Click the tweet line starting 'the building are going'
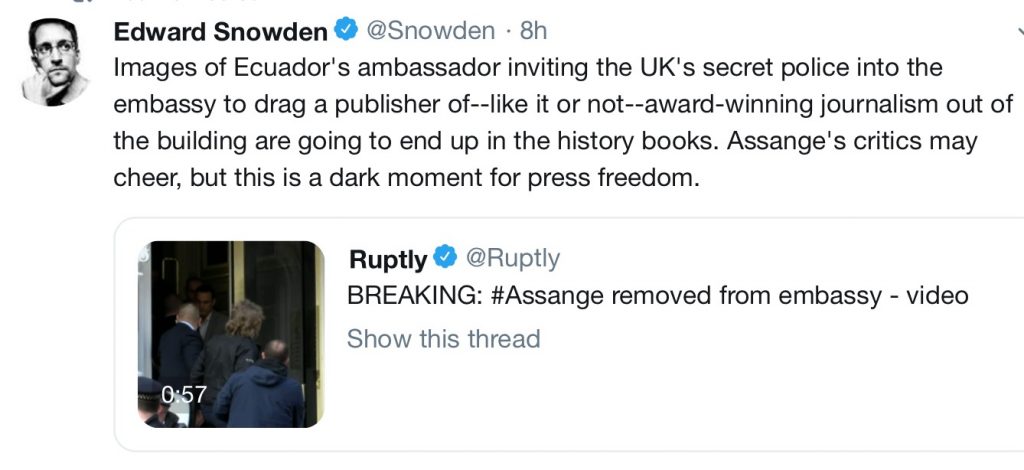This screenshot has width=1024, height=470. [x=545, y=141]
